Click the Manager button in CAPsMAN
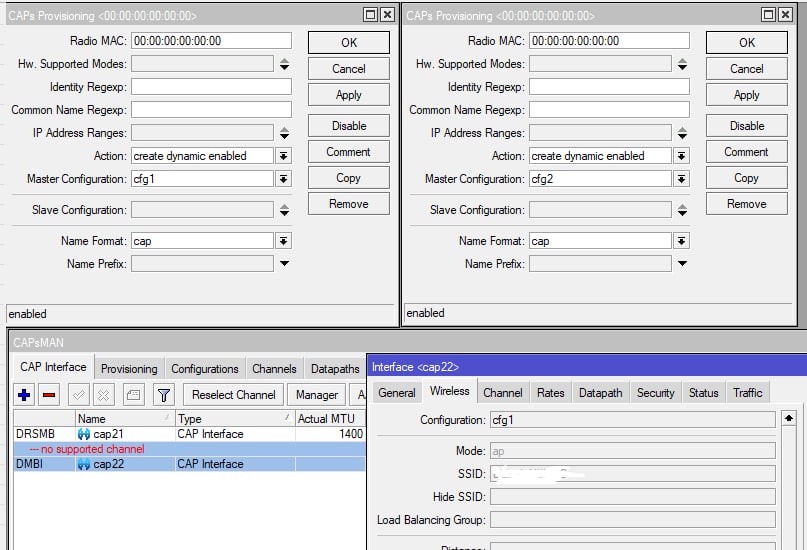Image resolution: width=807 pixels, height=550 pixels. [x=317, y=395]
